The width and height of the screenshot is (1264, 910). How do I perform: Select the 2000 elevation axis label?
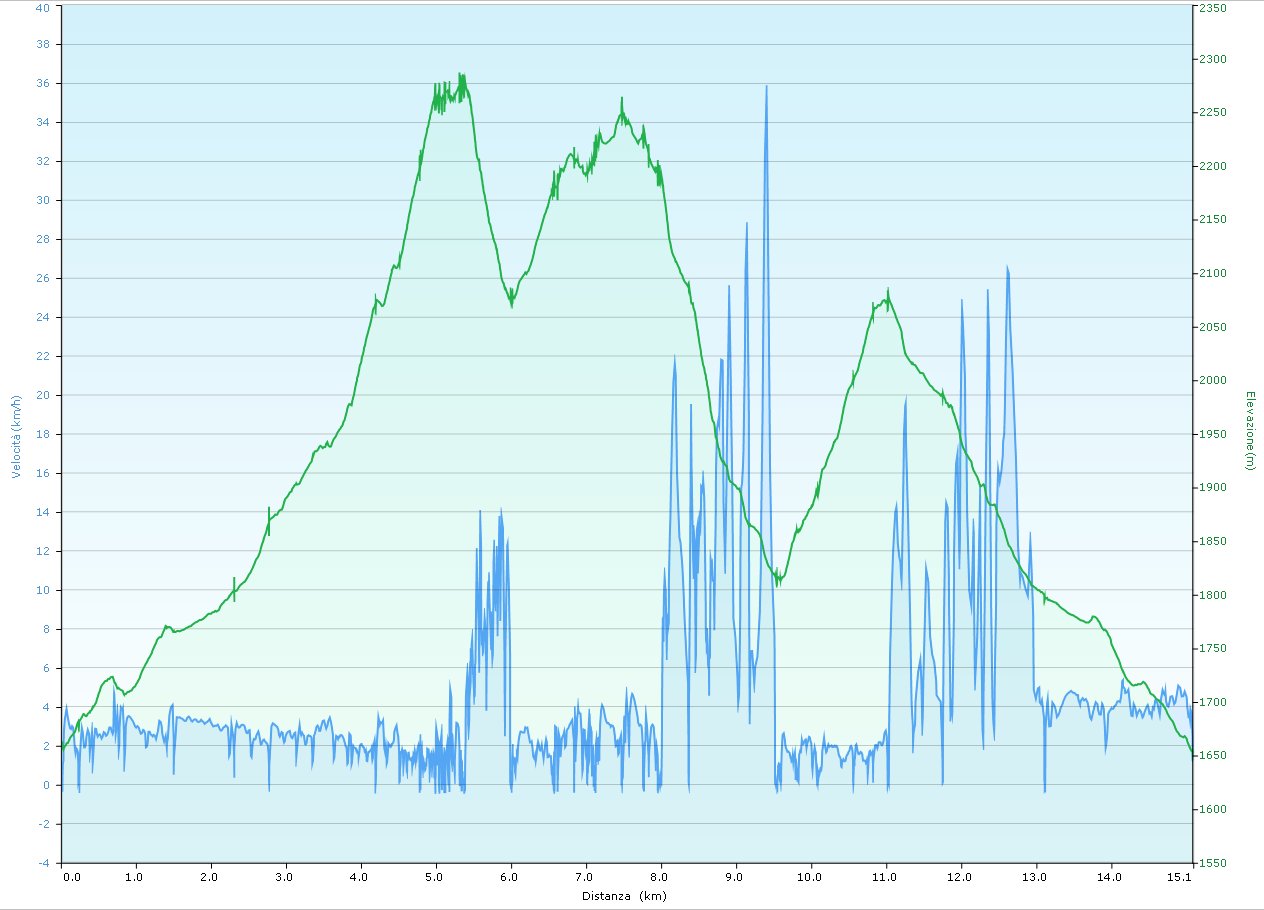click(1213, 381)
